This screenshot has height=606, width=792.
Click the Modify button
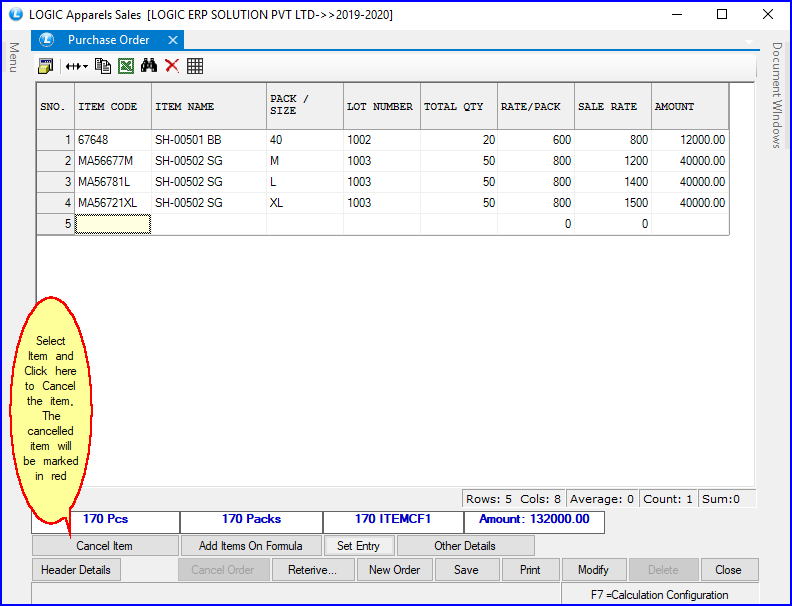593,570
